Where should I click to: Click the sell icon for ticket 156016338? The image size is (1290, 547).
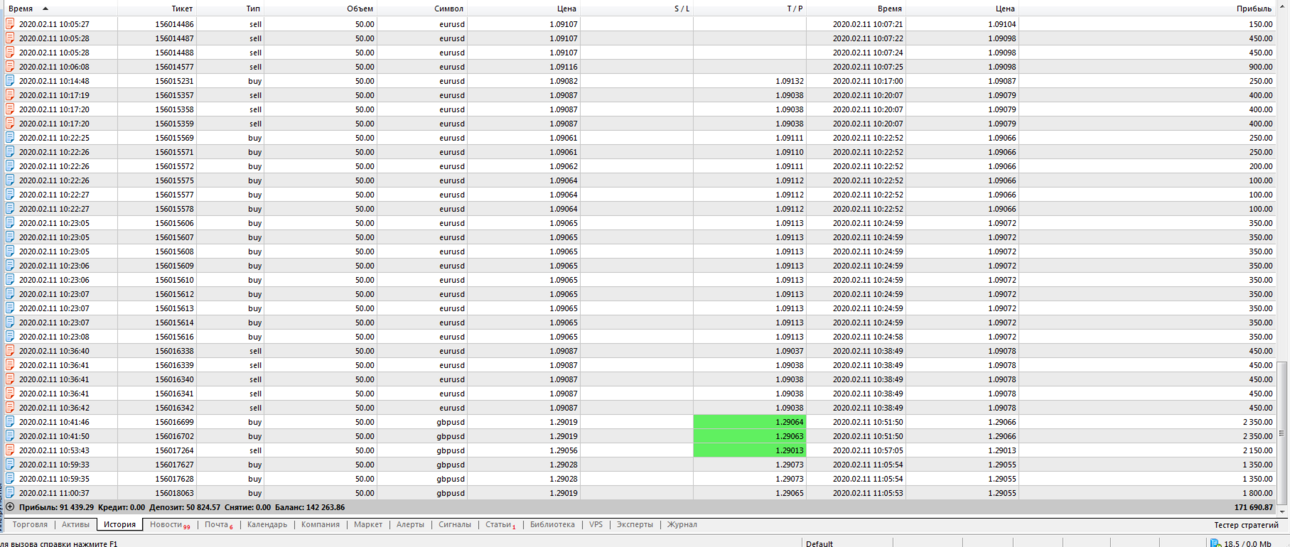pos(10,351)
